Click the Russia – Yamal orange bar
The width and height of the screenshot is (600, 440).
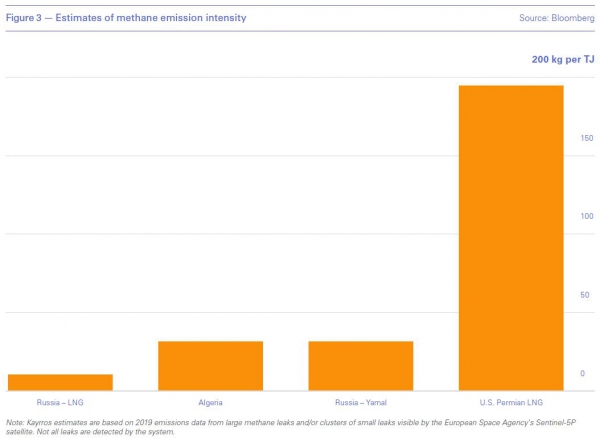360,365
